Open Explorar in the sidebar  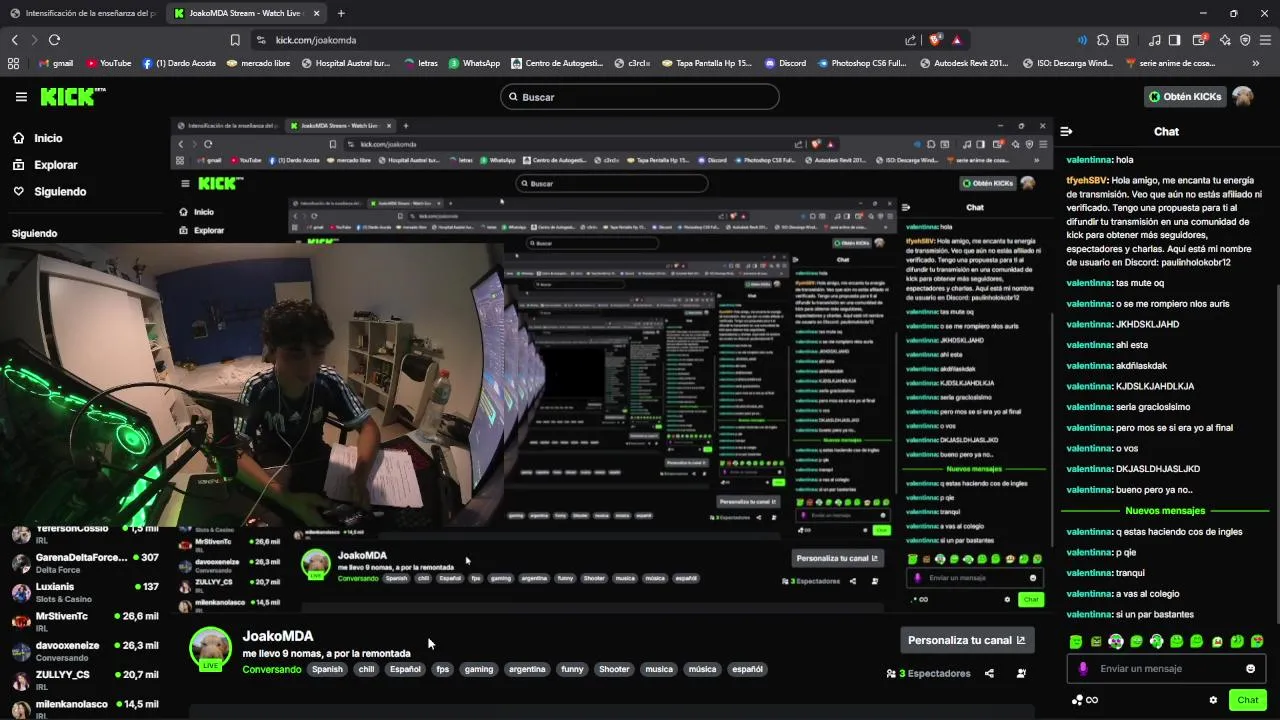pos(55,165)
